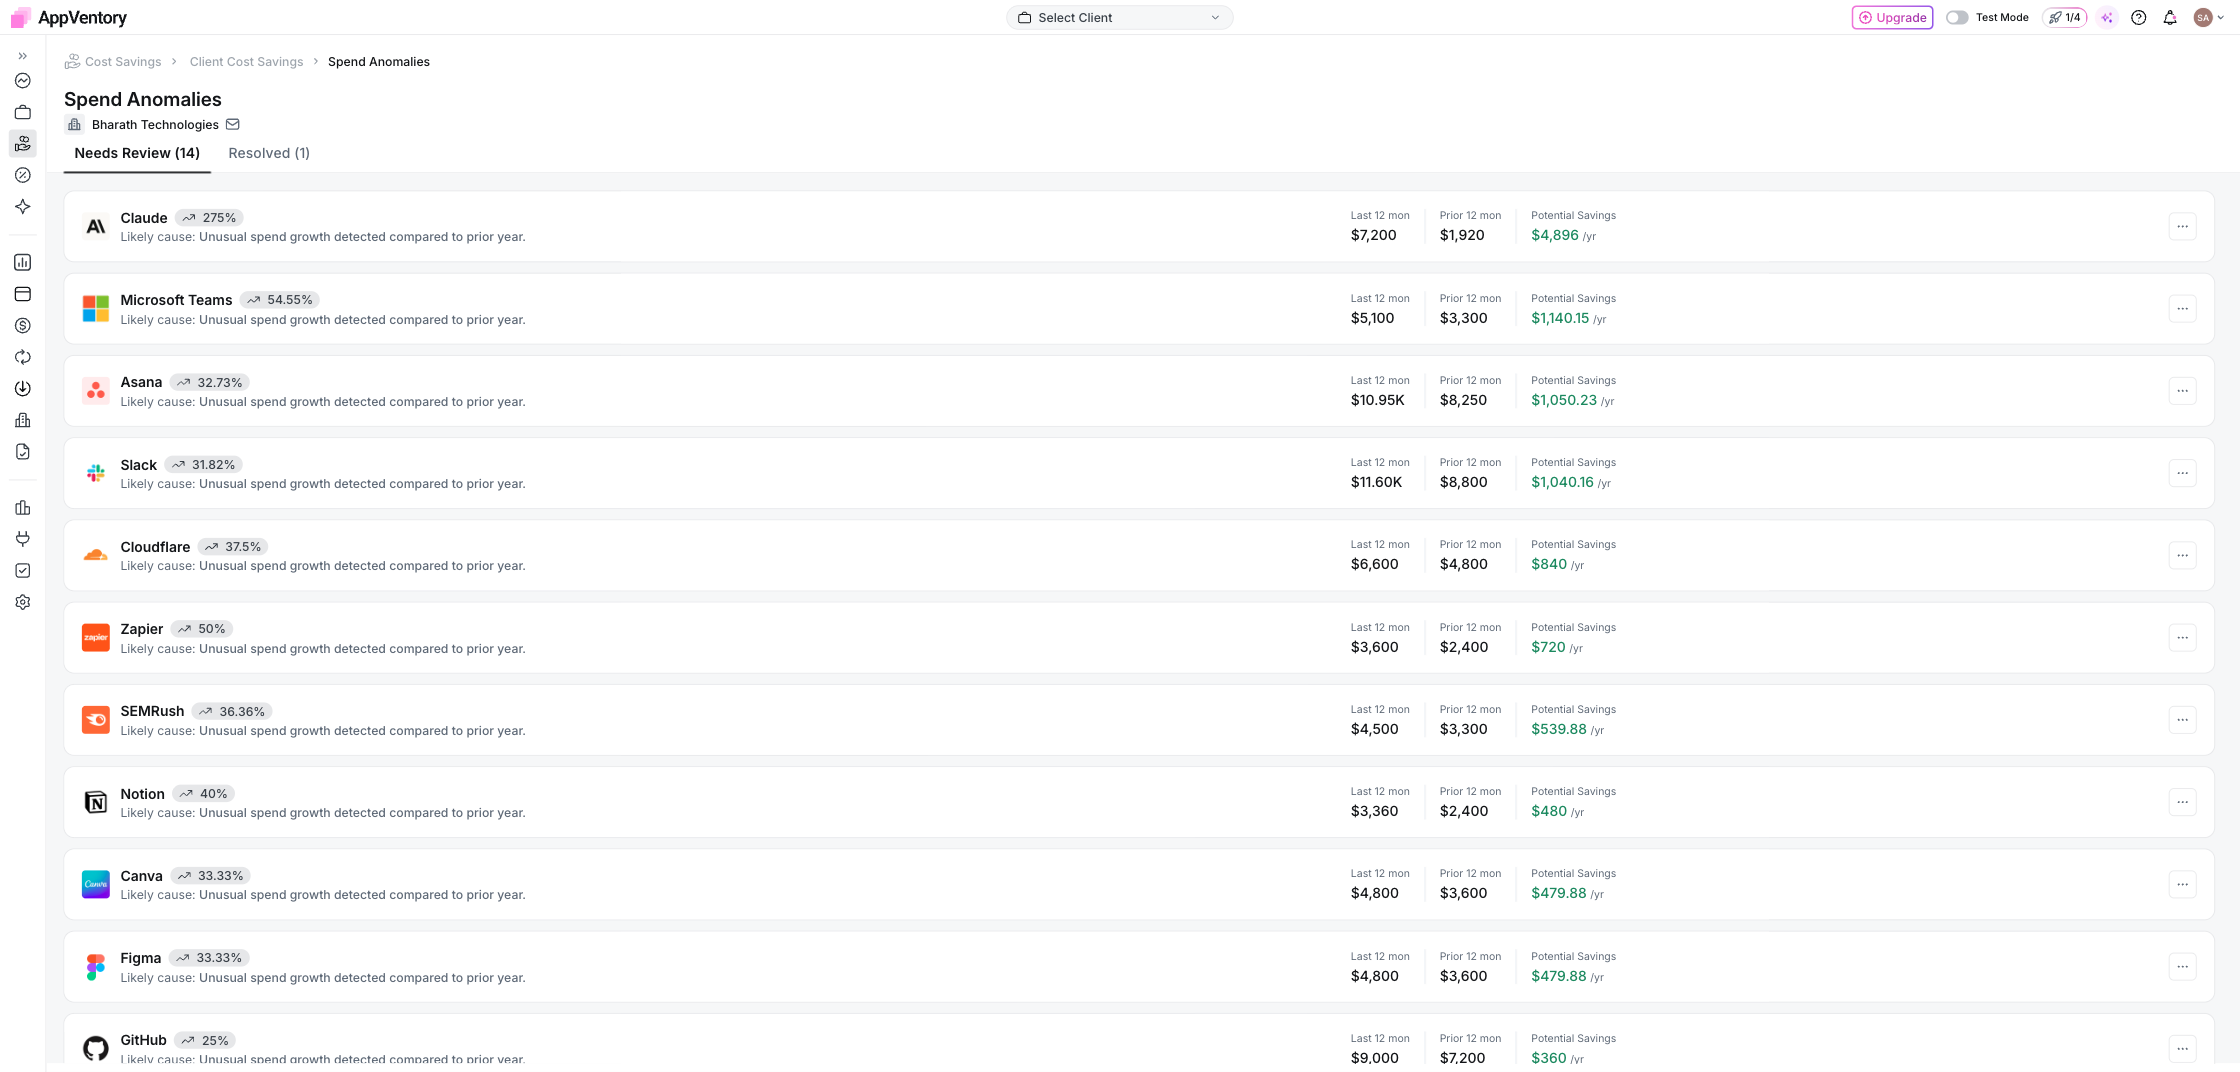This screenshot has height=1072, width=2240.
Task: Click the $1,140.15 potential savings value
Action: (1560, 318)
